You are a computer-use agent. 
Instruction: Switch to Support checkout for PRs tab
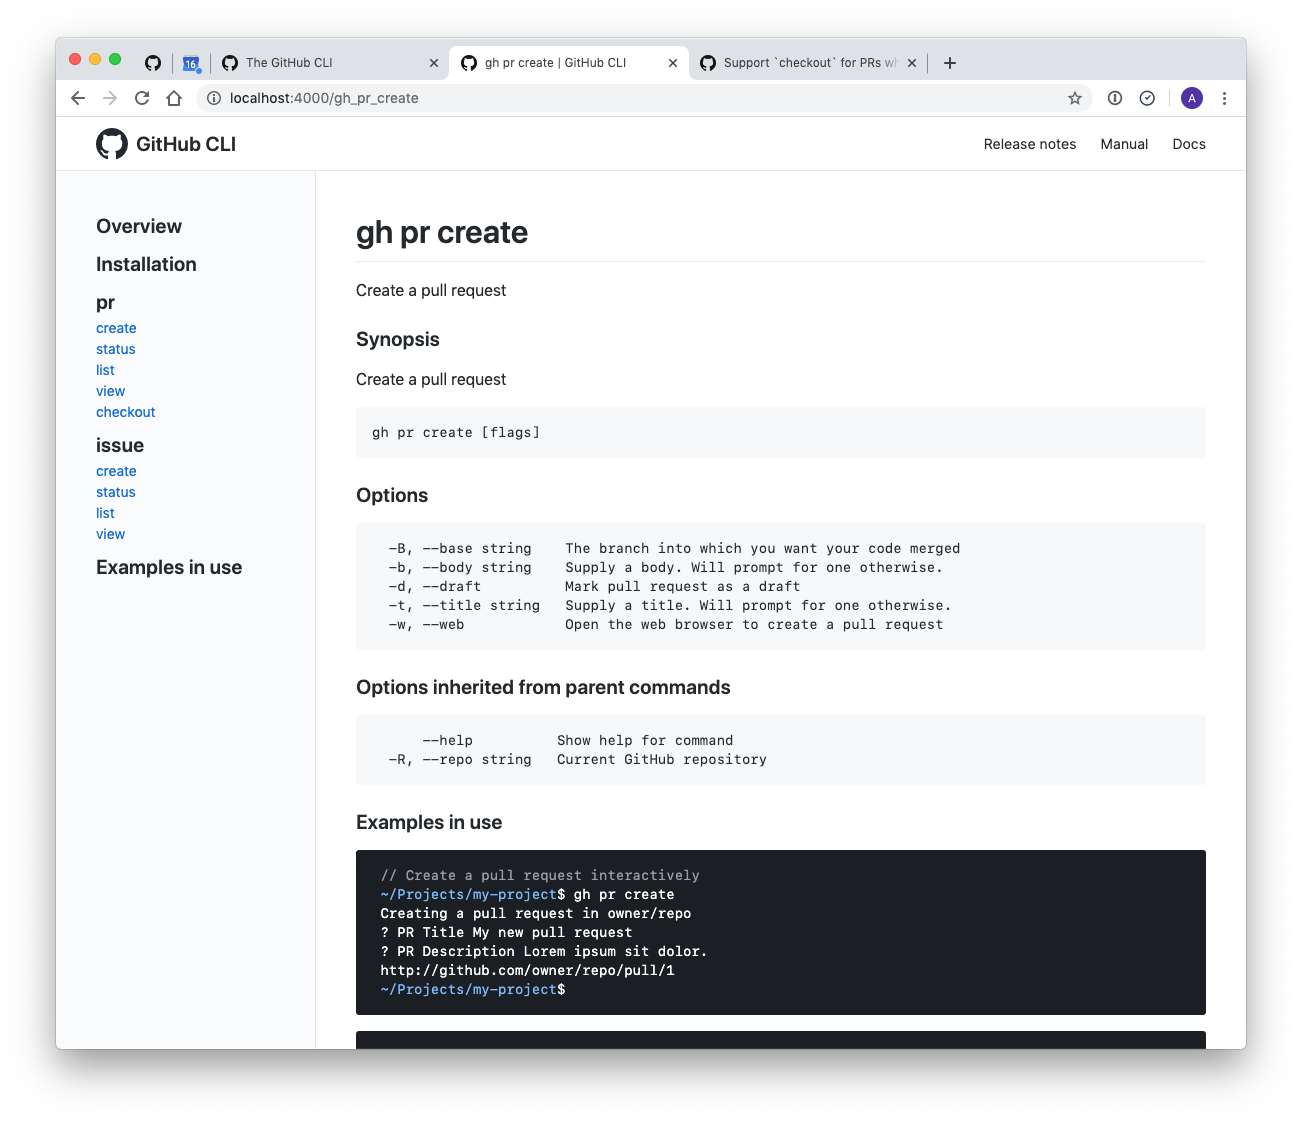(808, 63)
